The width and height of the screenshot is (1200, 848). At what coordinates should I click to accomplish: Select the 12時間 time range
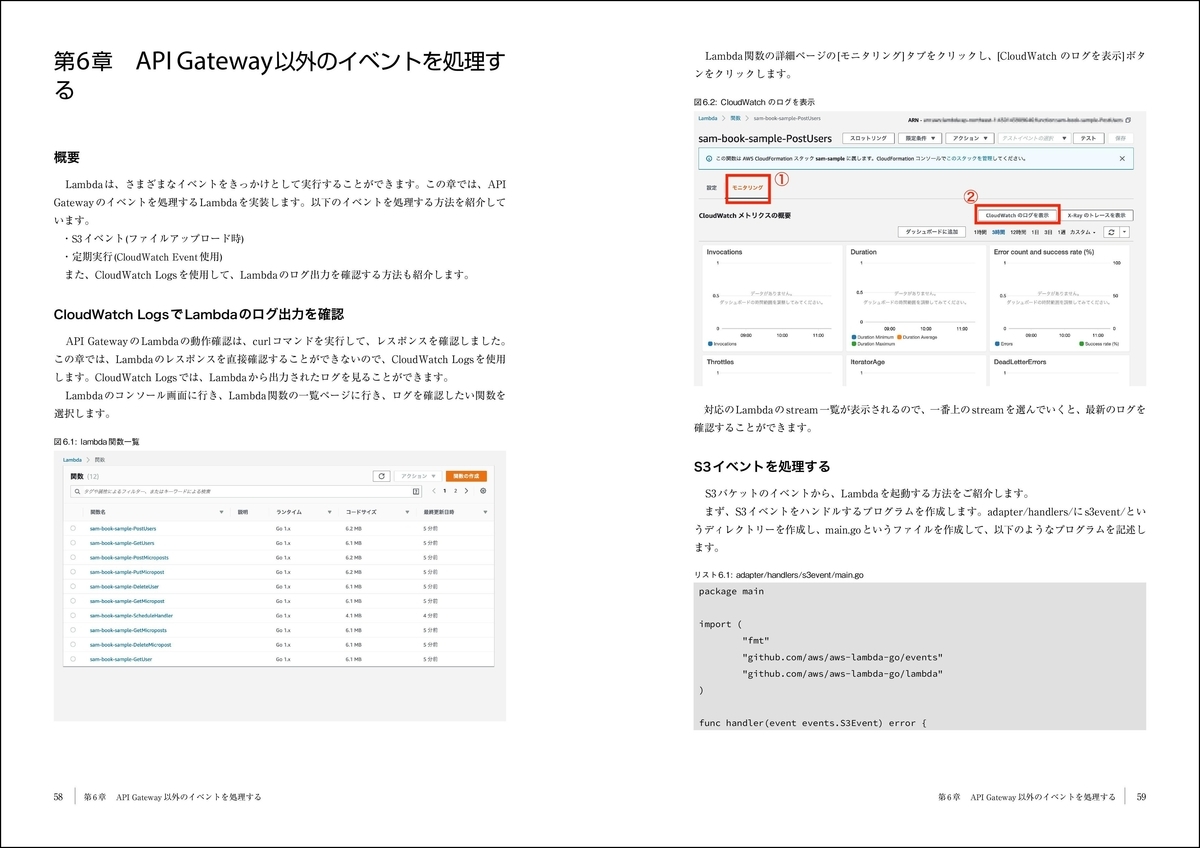tap(1018, 231)
